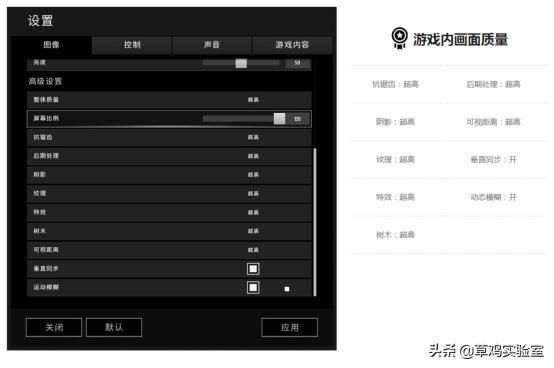554x368 pixels.
Task: Click the 抗锯齿：超高 text in the right summary
Action: 395,84
